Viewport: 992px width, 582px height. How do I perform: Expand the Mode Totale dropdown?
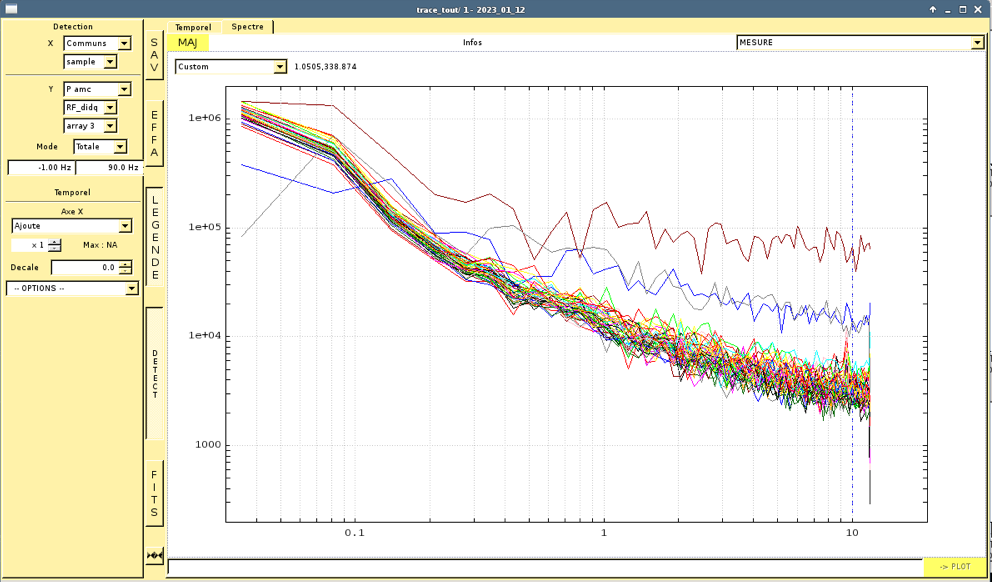(100, 147)
